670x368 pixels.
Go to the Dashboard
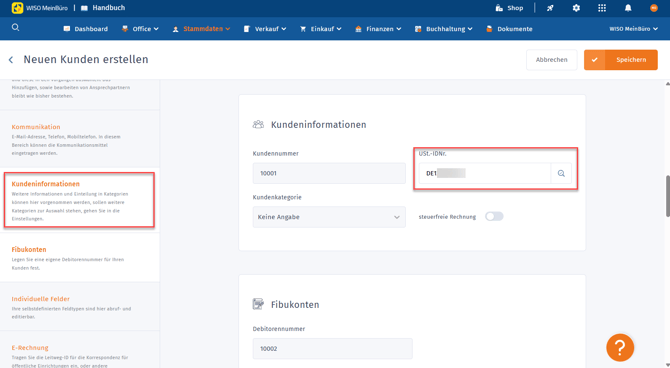[x=86, y=29]
